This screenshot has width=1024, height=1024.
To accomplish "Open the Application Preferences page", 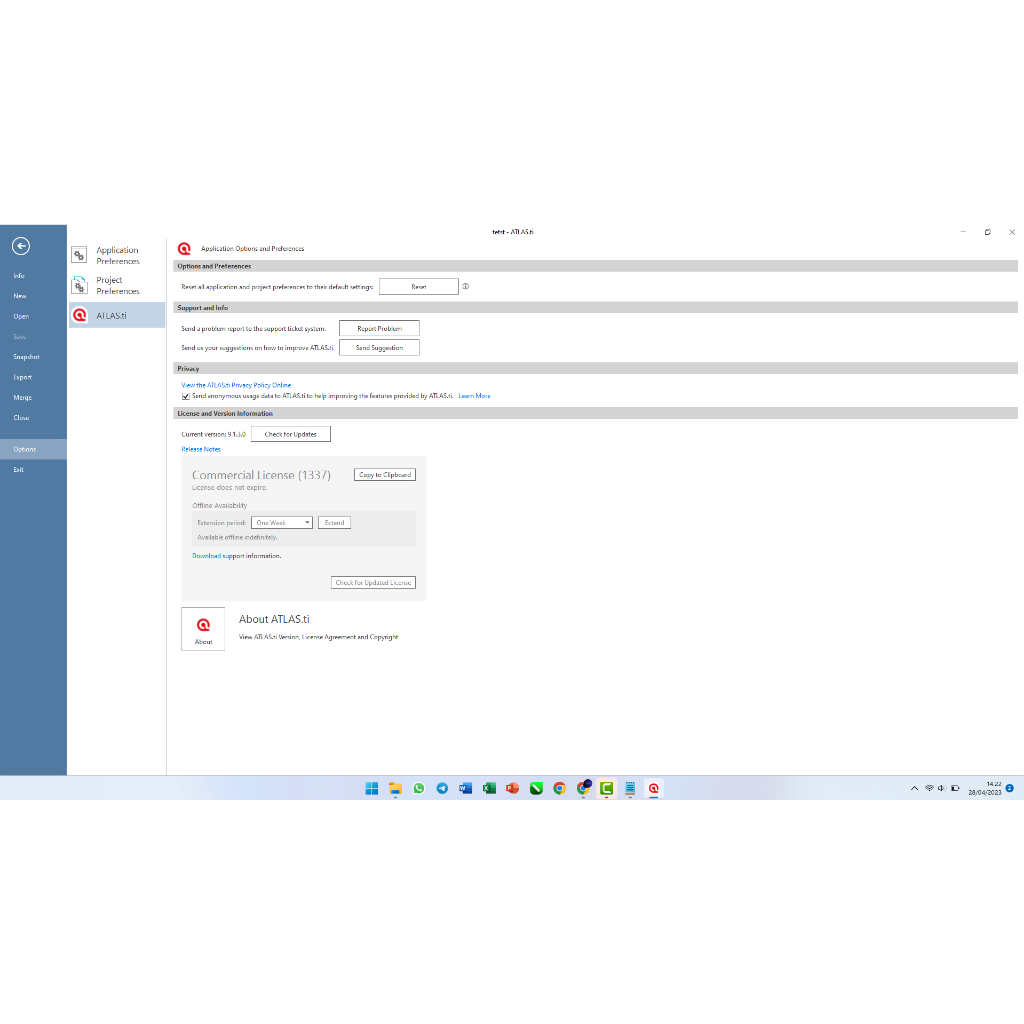I will [x=116, y=256].
